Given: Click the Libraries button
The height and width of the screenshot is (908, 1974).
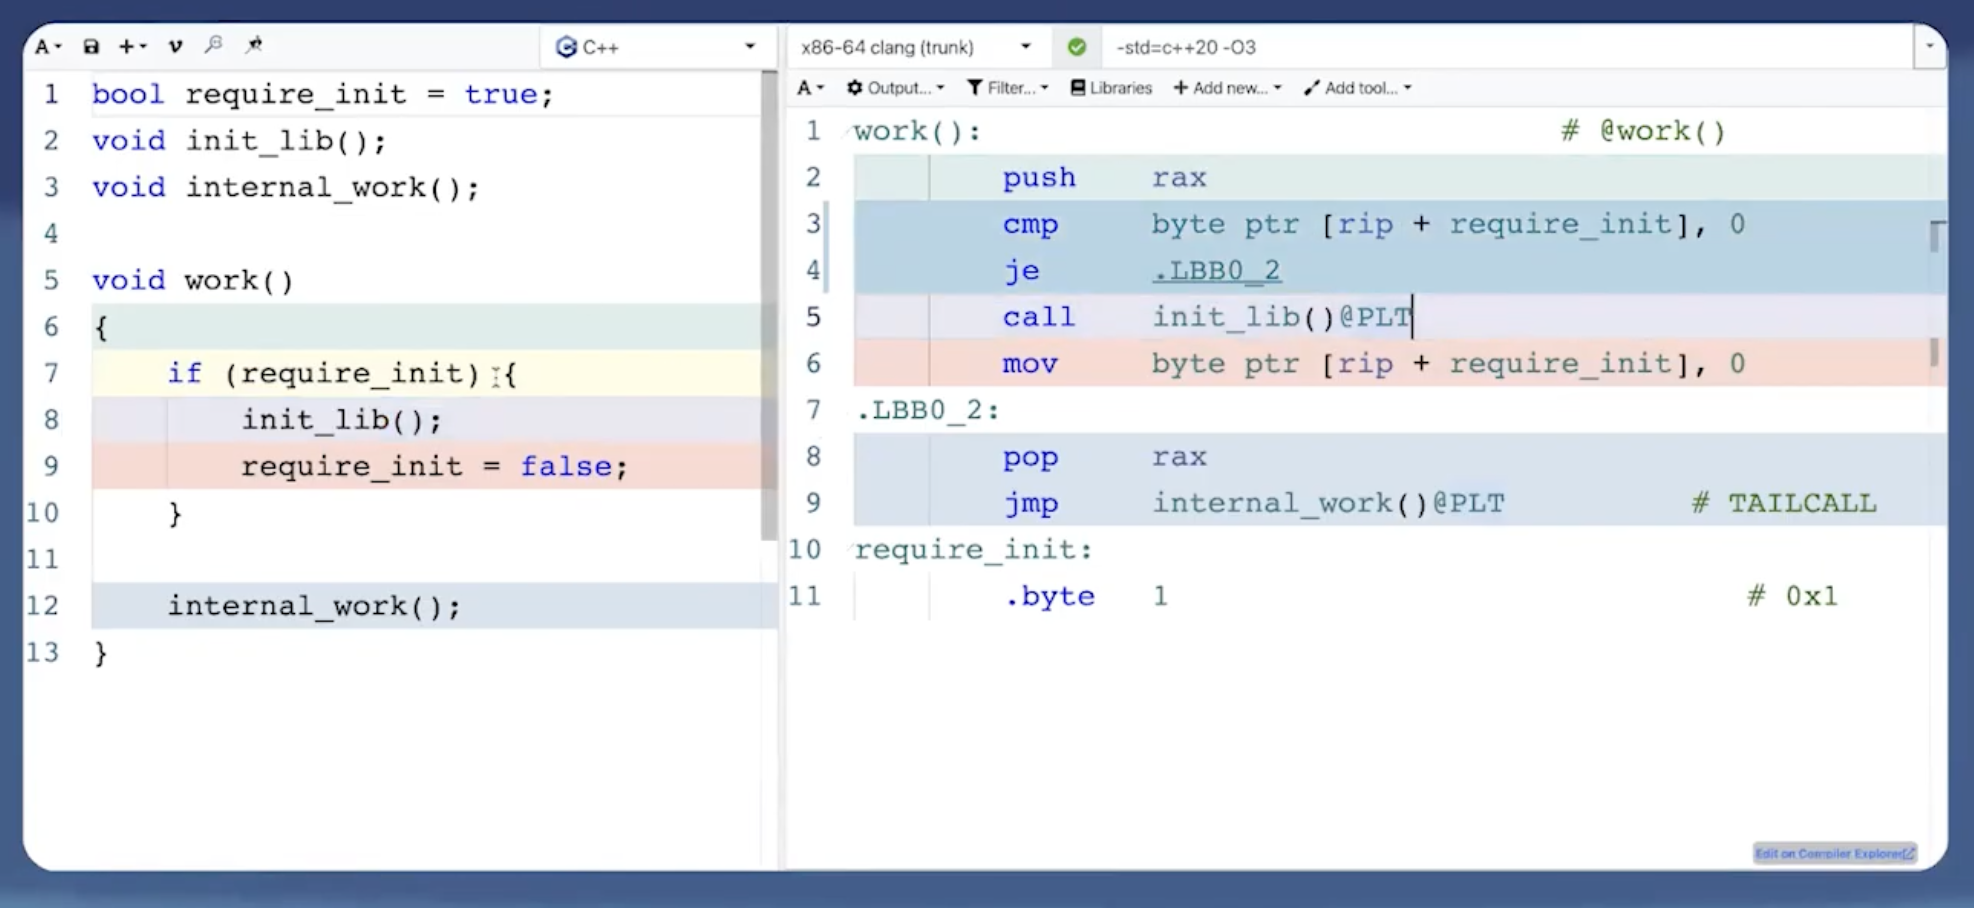Looking at the screenshot, I should (x=1111, y=88).
